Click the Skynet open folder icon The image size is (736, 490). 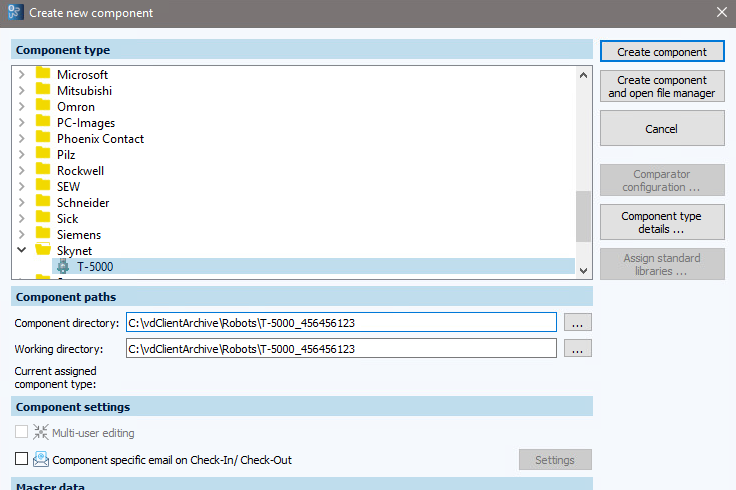[43, 251]
